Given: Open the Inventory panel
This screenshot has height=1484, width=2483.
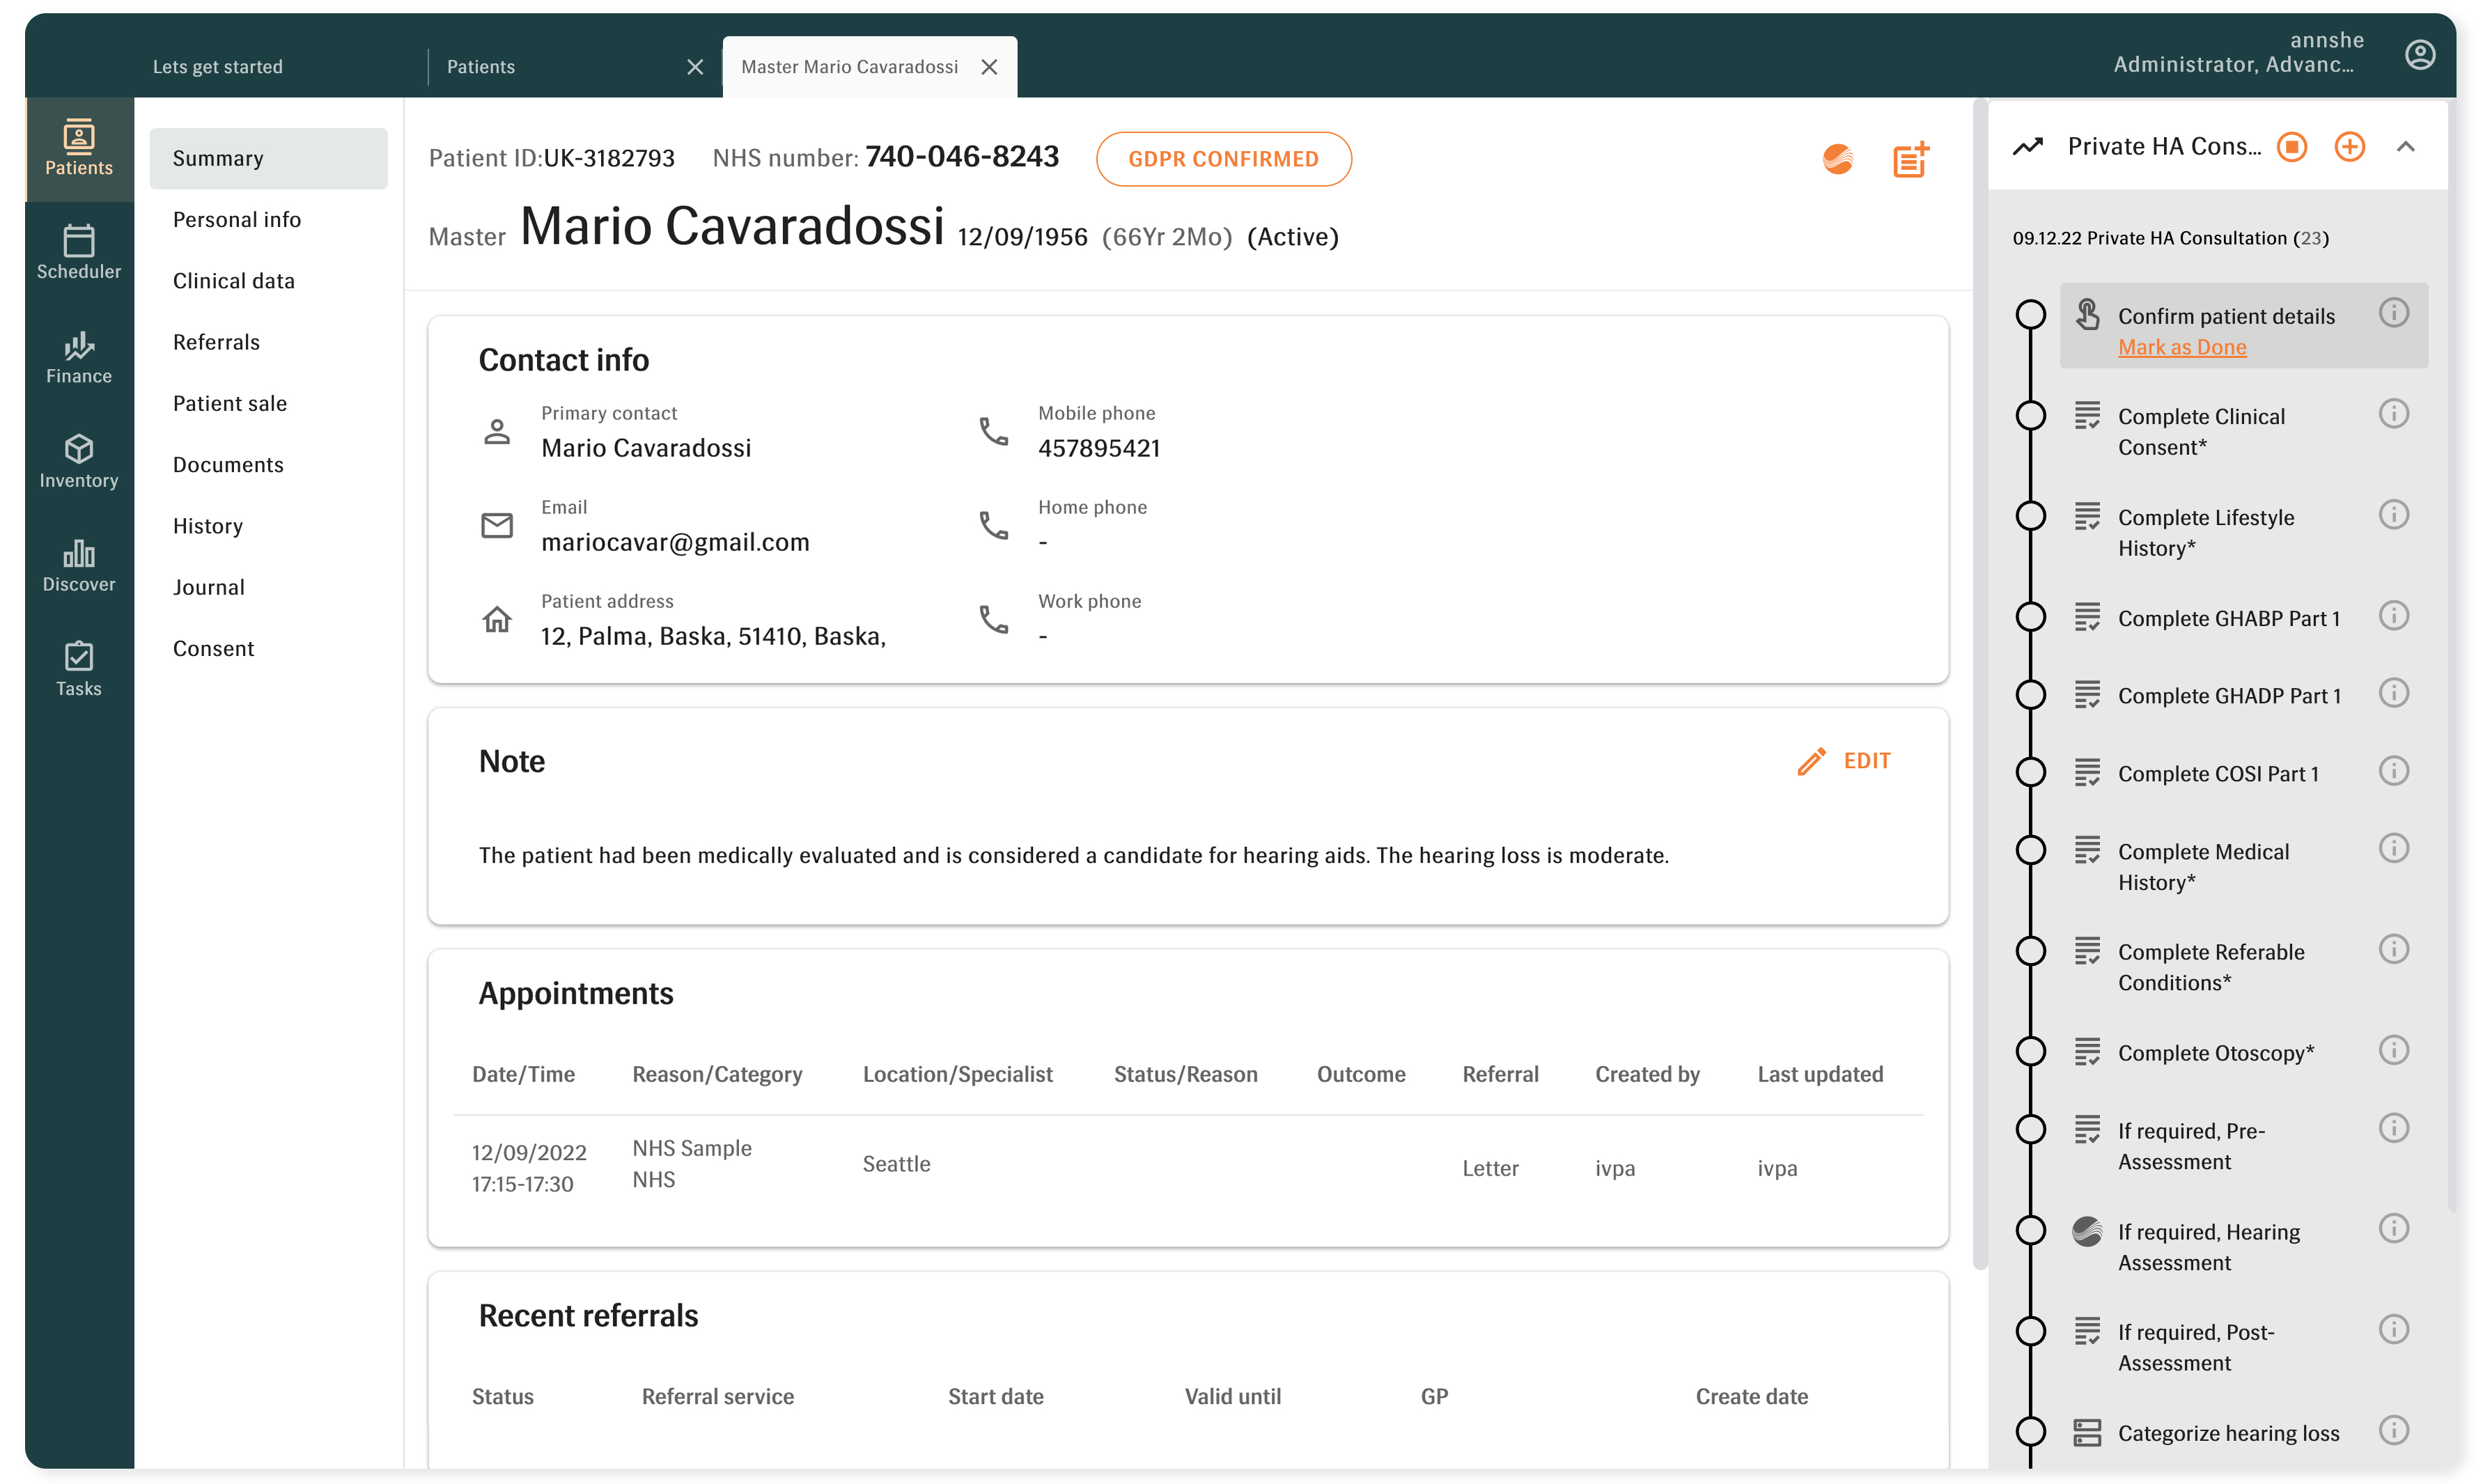Looking at the screenshot, I should tap(78, 462).
